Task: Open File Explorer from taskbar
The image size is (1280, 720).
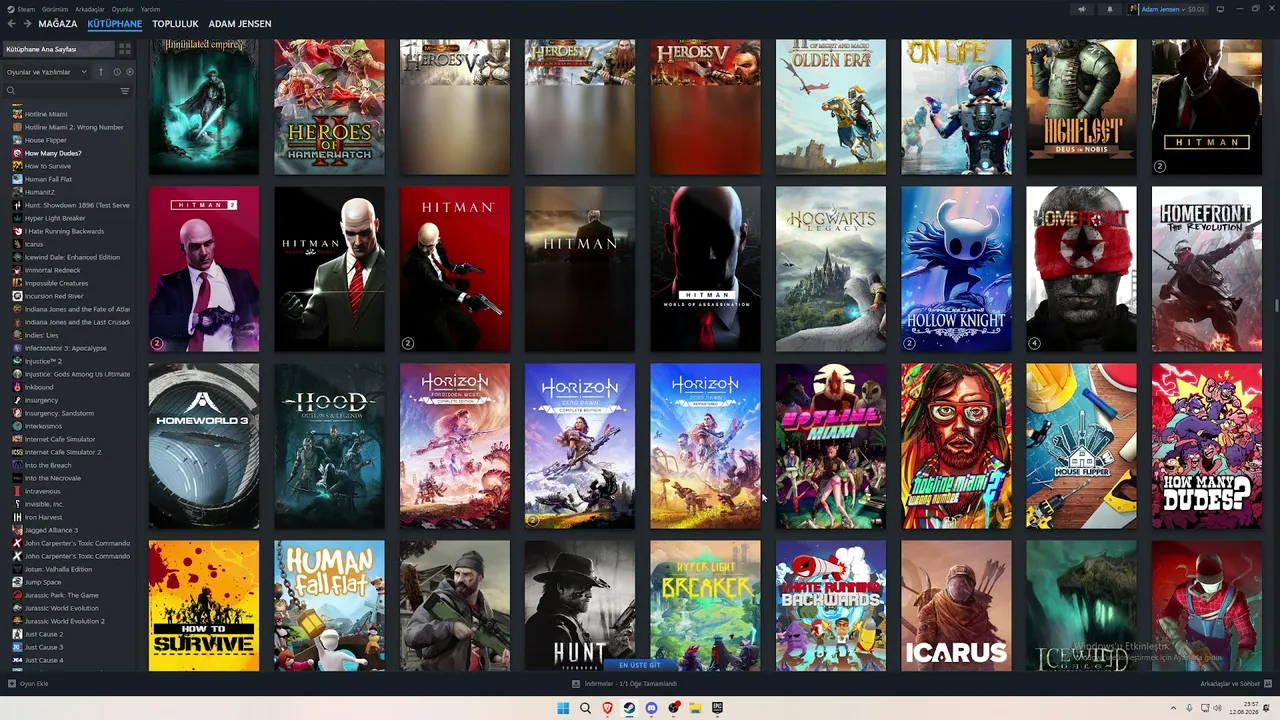Action: 695,708
